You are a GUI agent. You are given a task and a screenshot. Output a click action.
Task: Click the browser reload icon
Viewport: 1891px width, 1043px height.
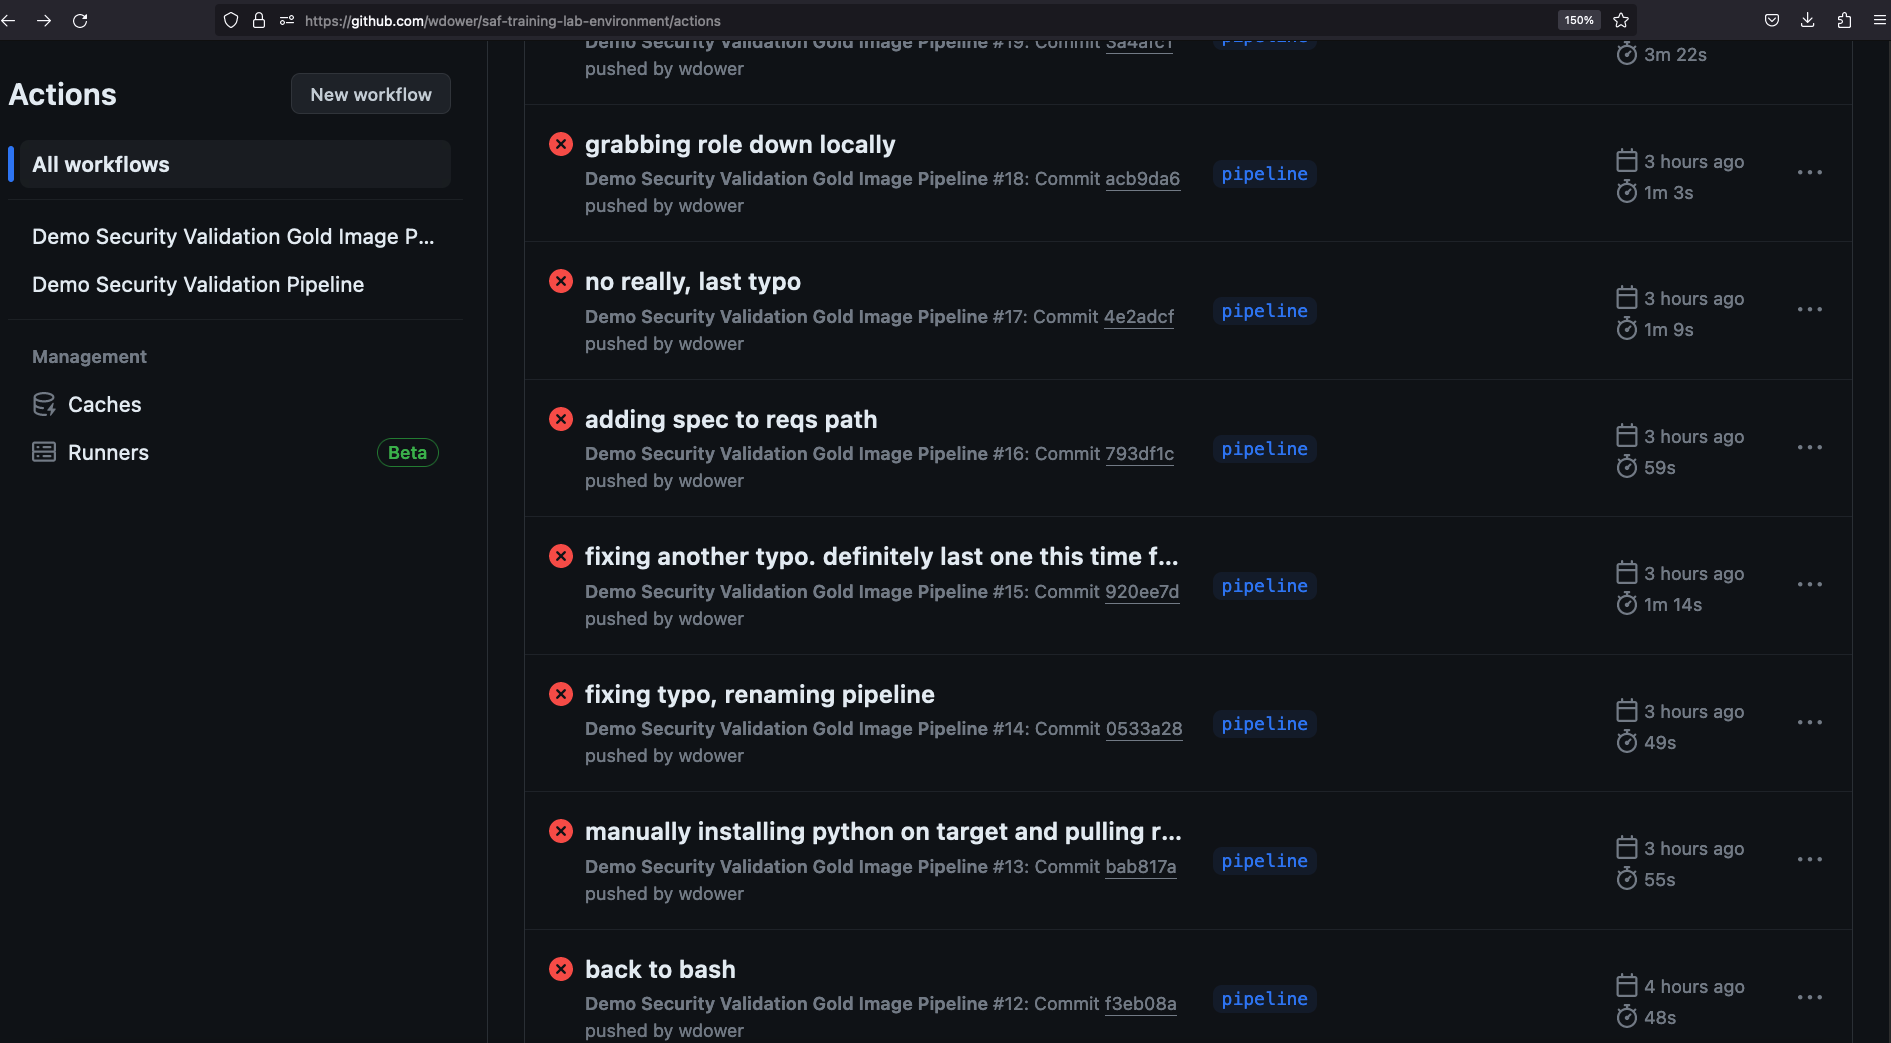point(80,20)
